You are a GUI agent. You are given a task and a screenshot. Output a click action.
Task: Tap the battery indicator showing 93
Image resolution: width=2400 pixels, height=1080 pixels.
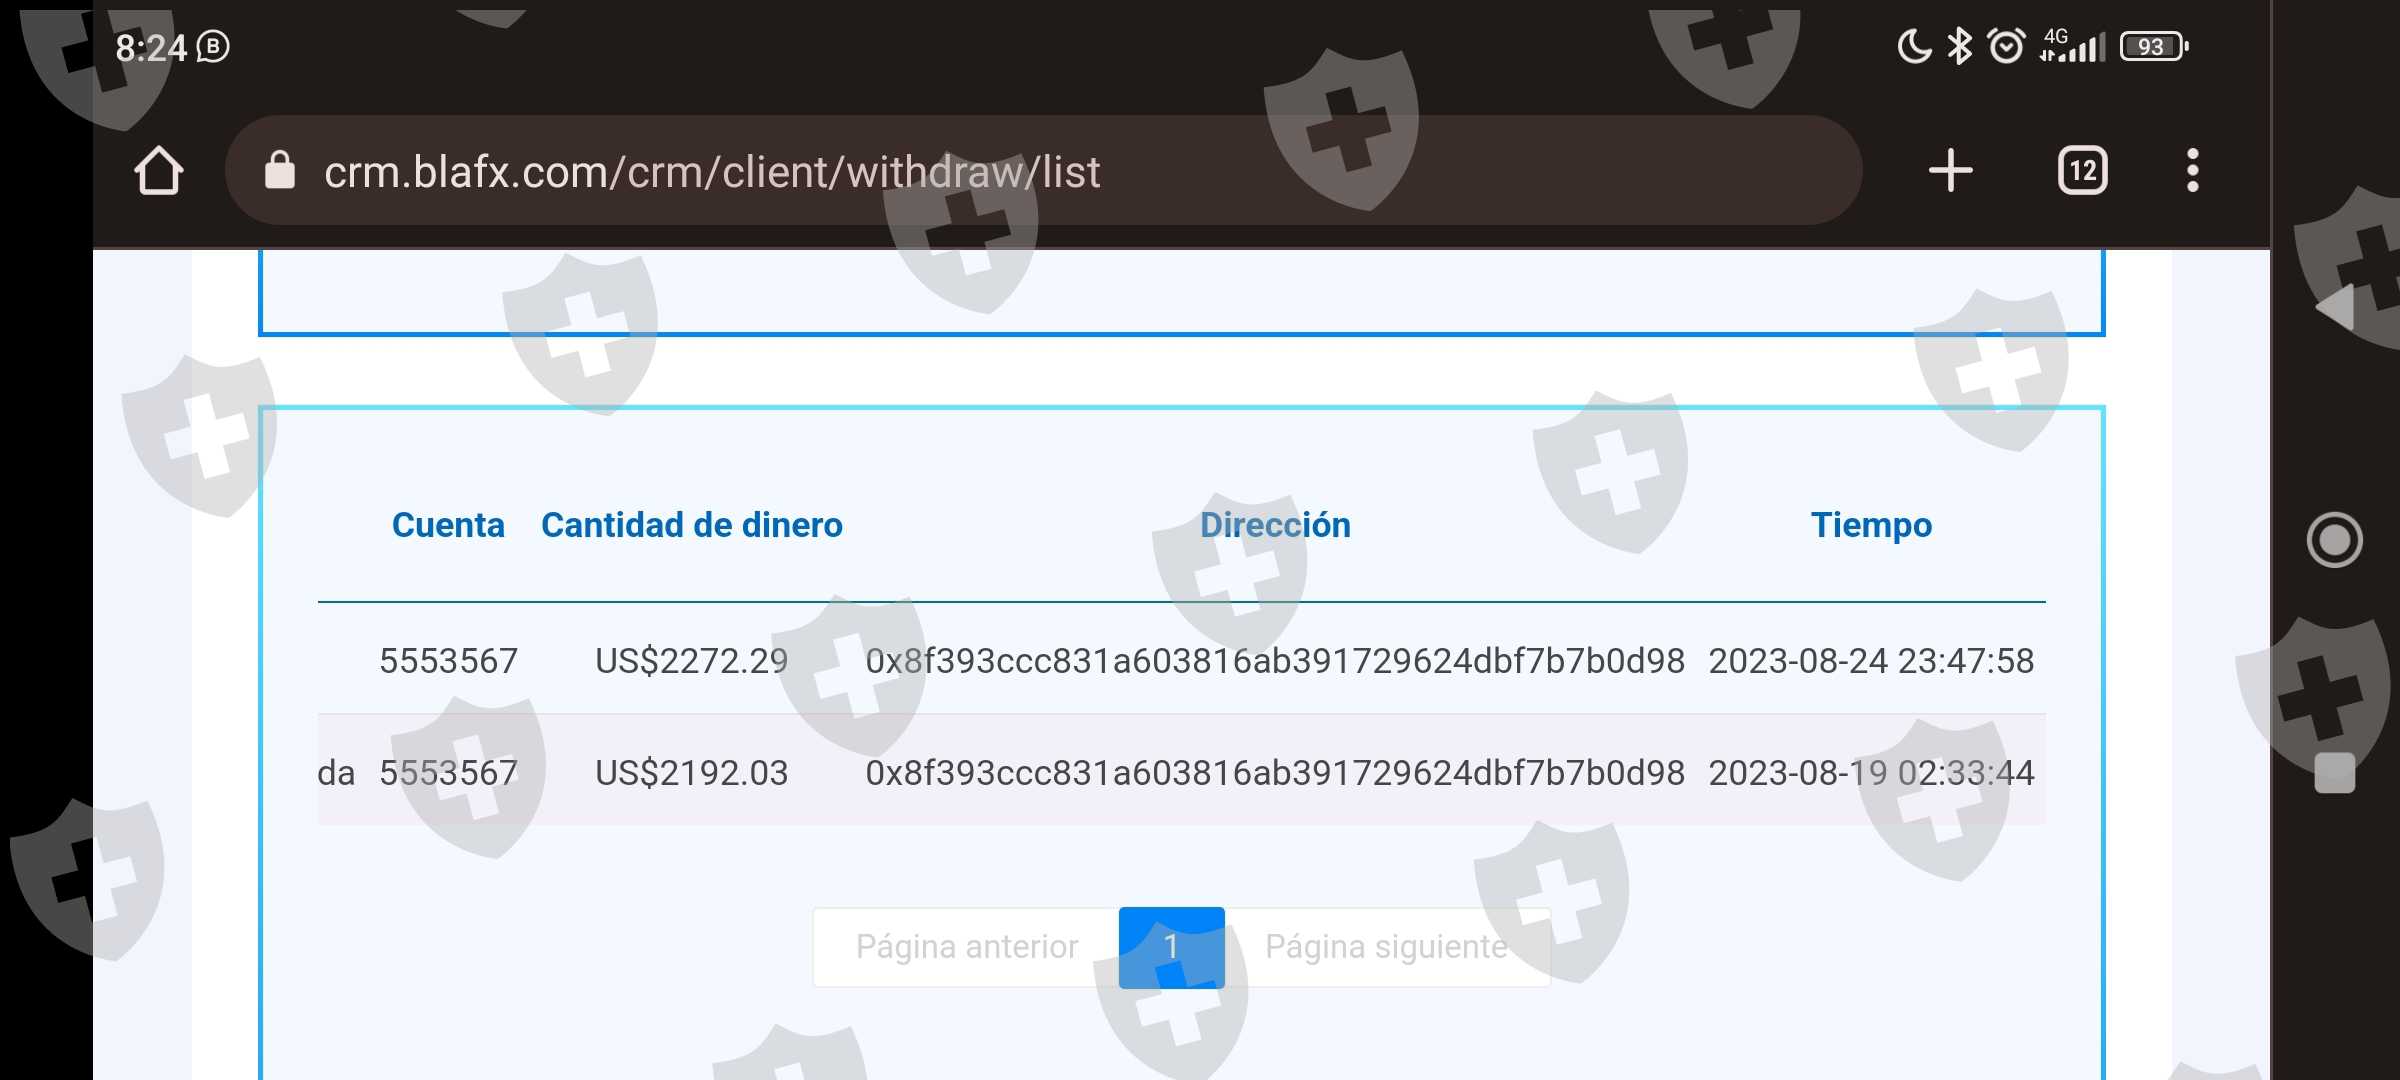point(2154,47)
